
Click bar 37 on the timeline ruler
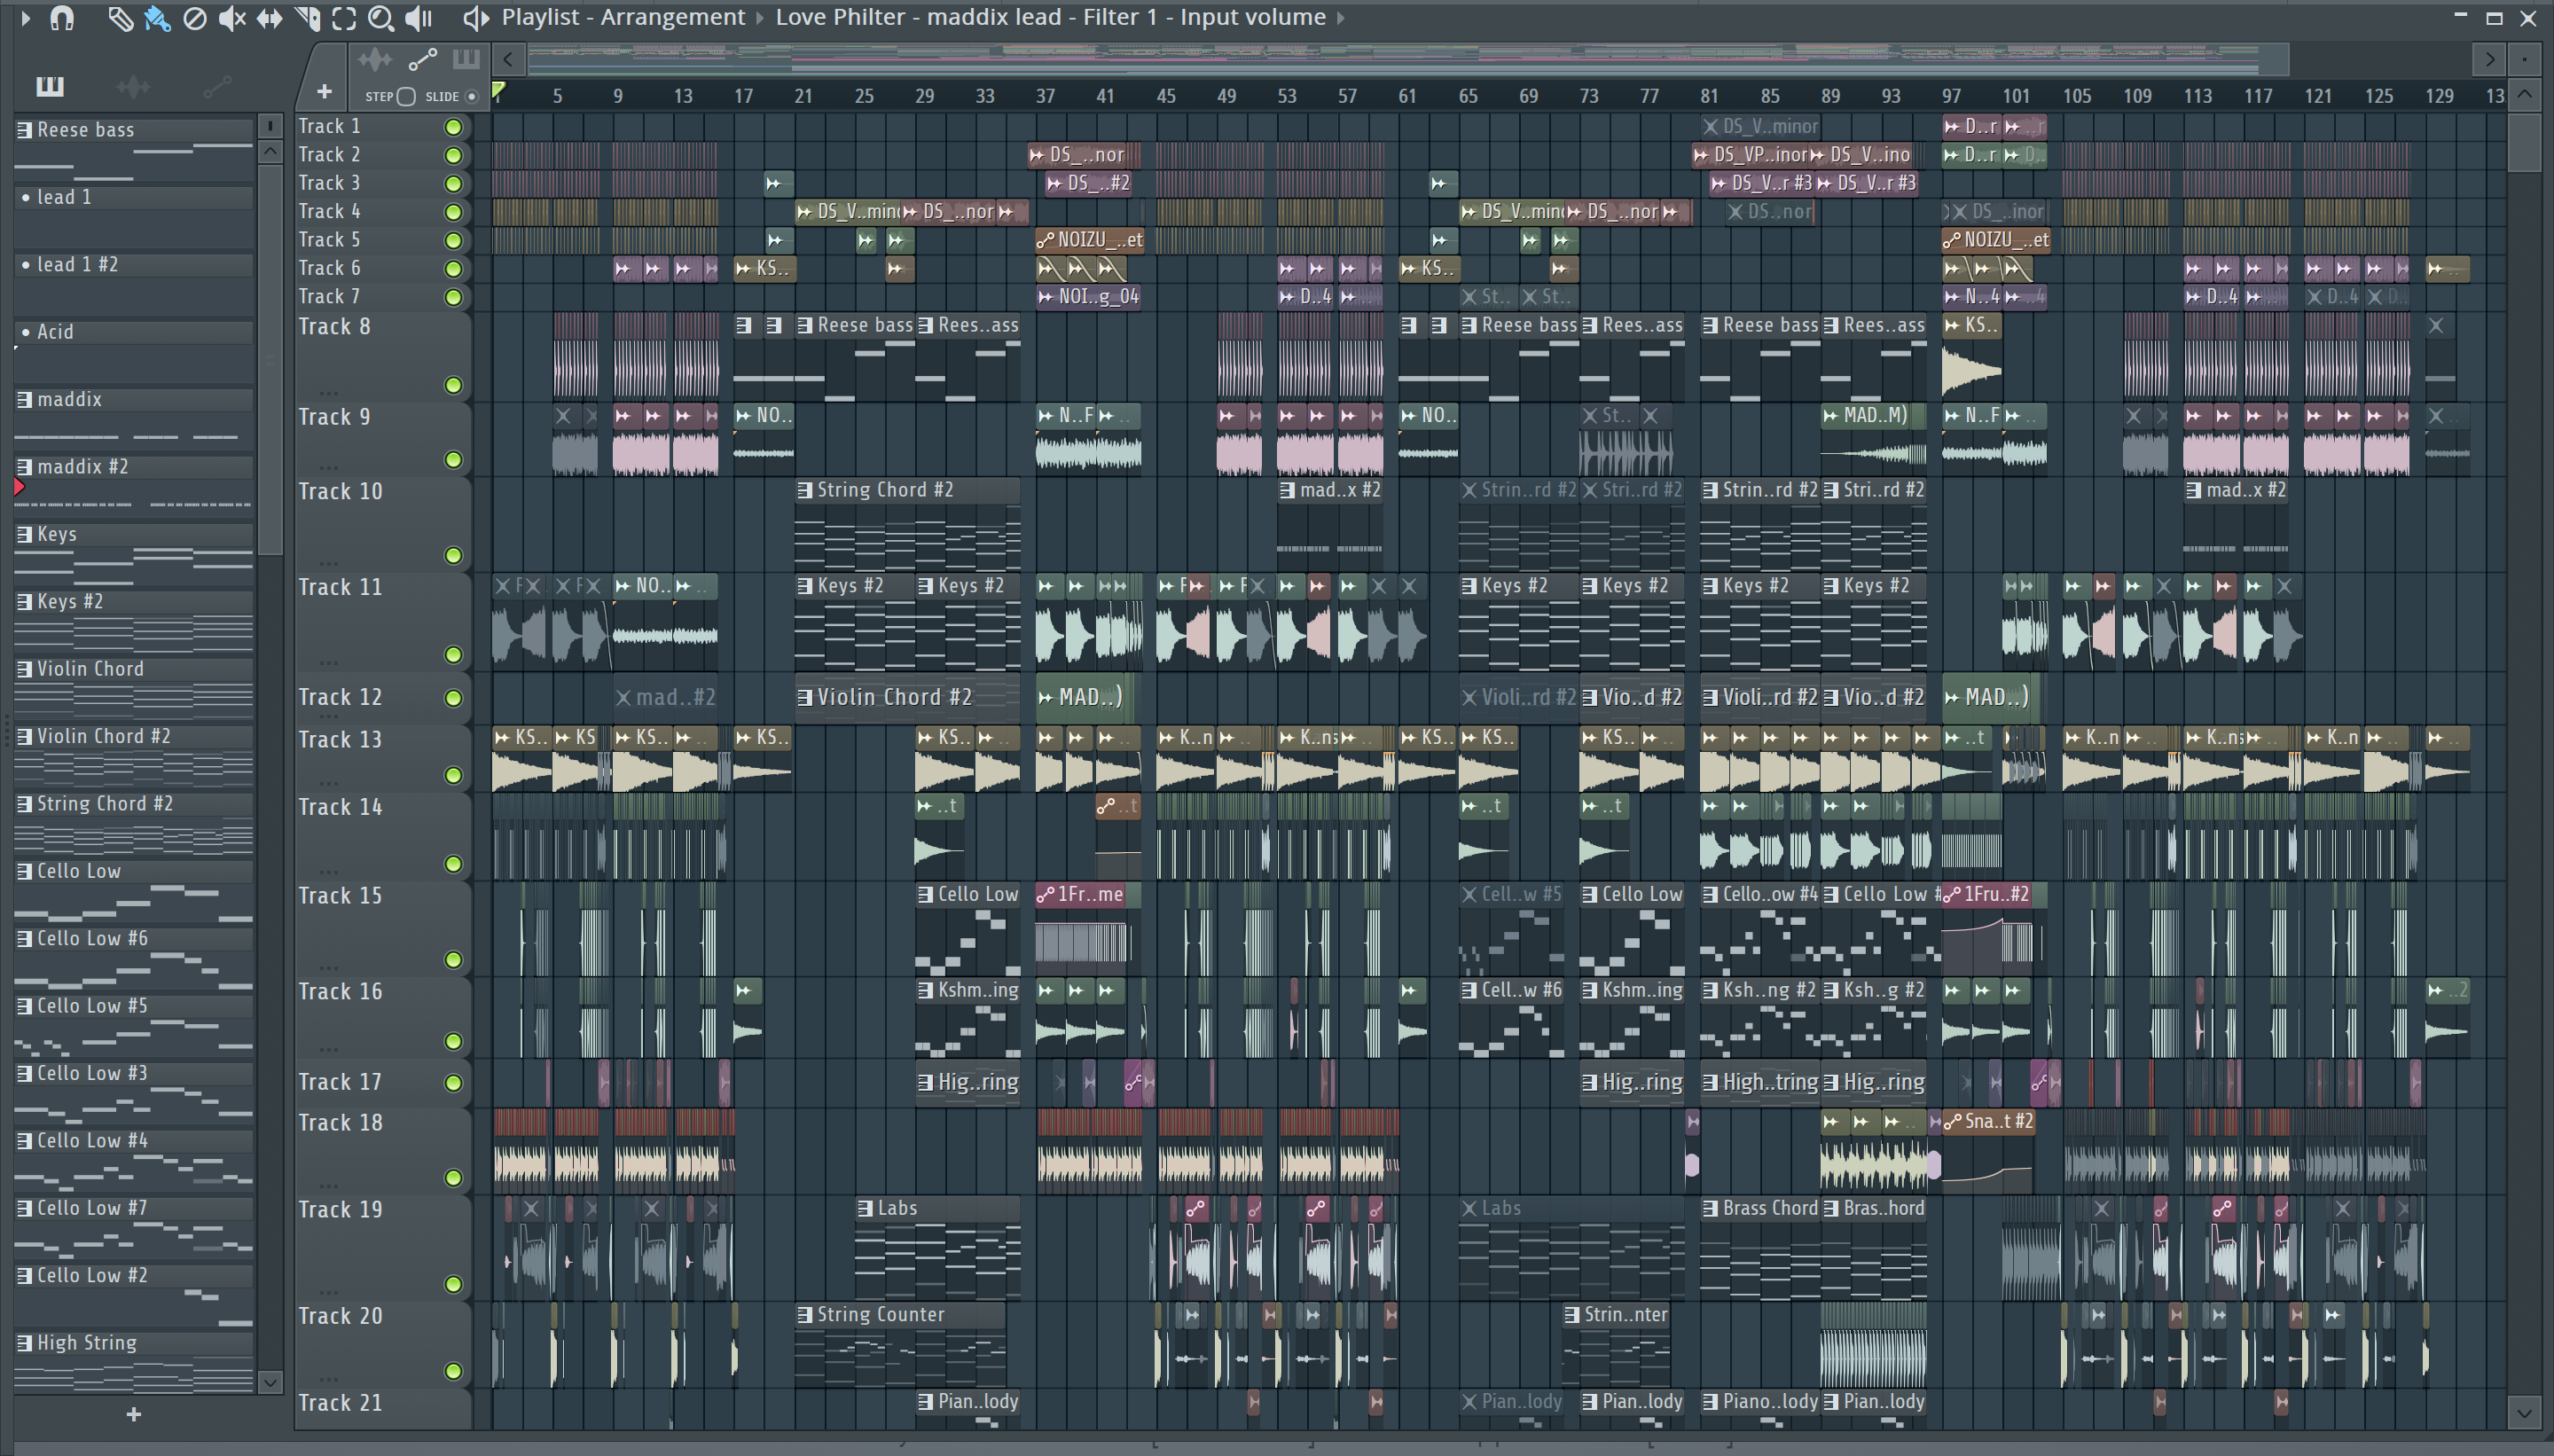1045,96
